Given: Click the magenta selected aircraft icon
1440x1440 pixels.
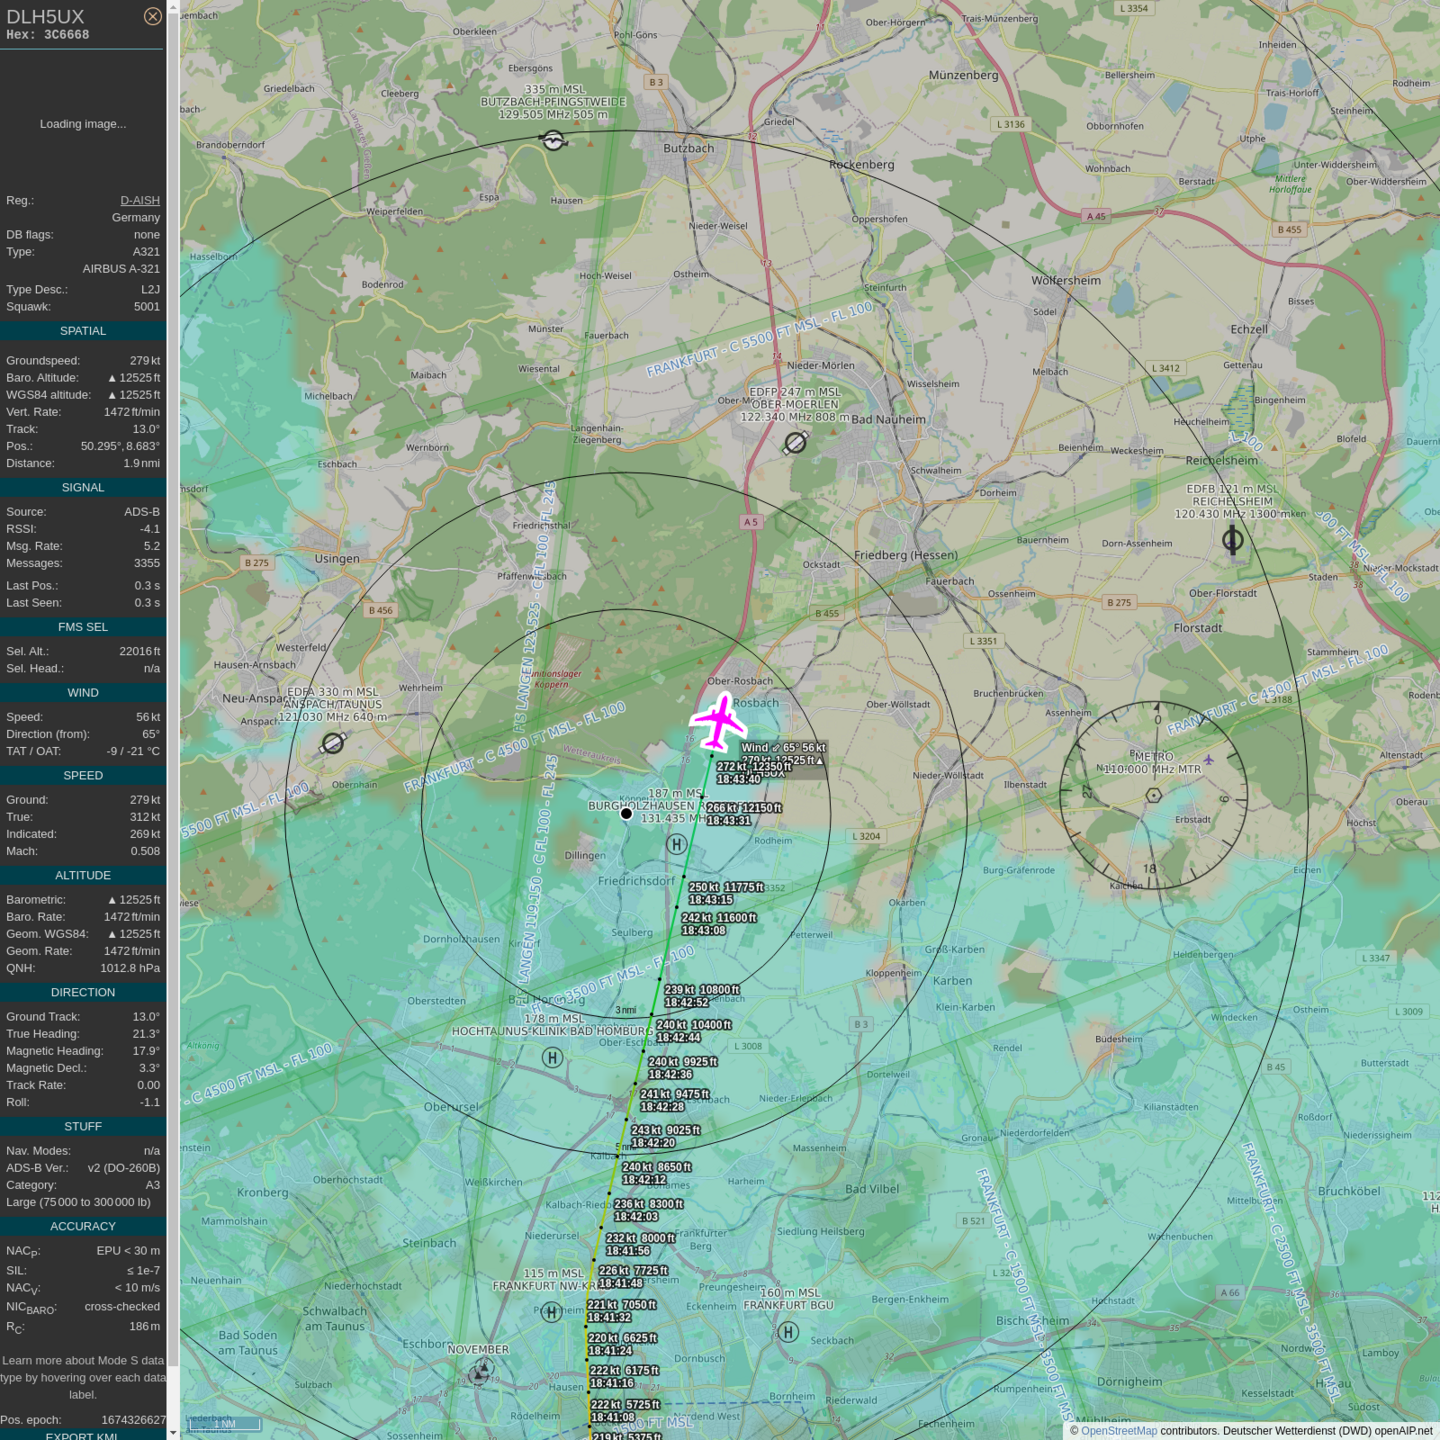Looking at the screenshot, I should [718, 722].
